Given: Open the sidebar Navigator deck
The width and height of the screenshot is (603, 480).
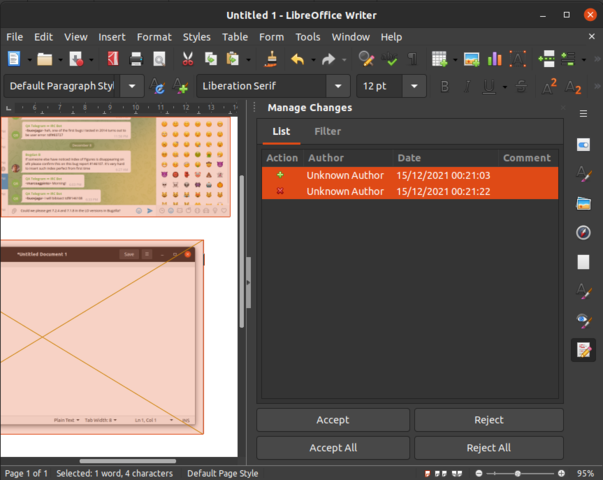Looking at the screenshot, I should [583, 233].
